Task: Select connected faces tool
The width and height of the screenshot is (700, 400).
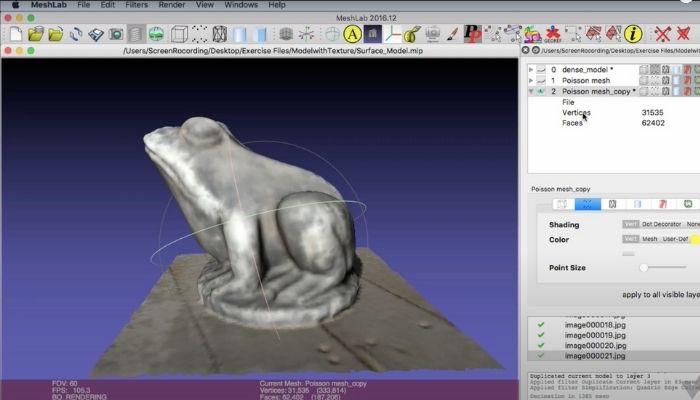Action: click(613, 34)
